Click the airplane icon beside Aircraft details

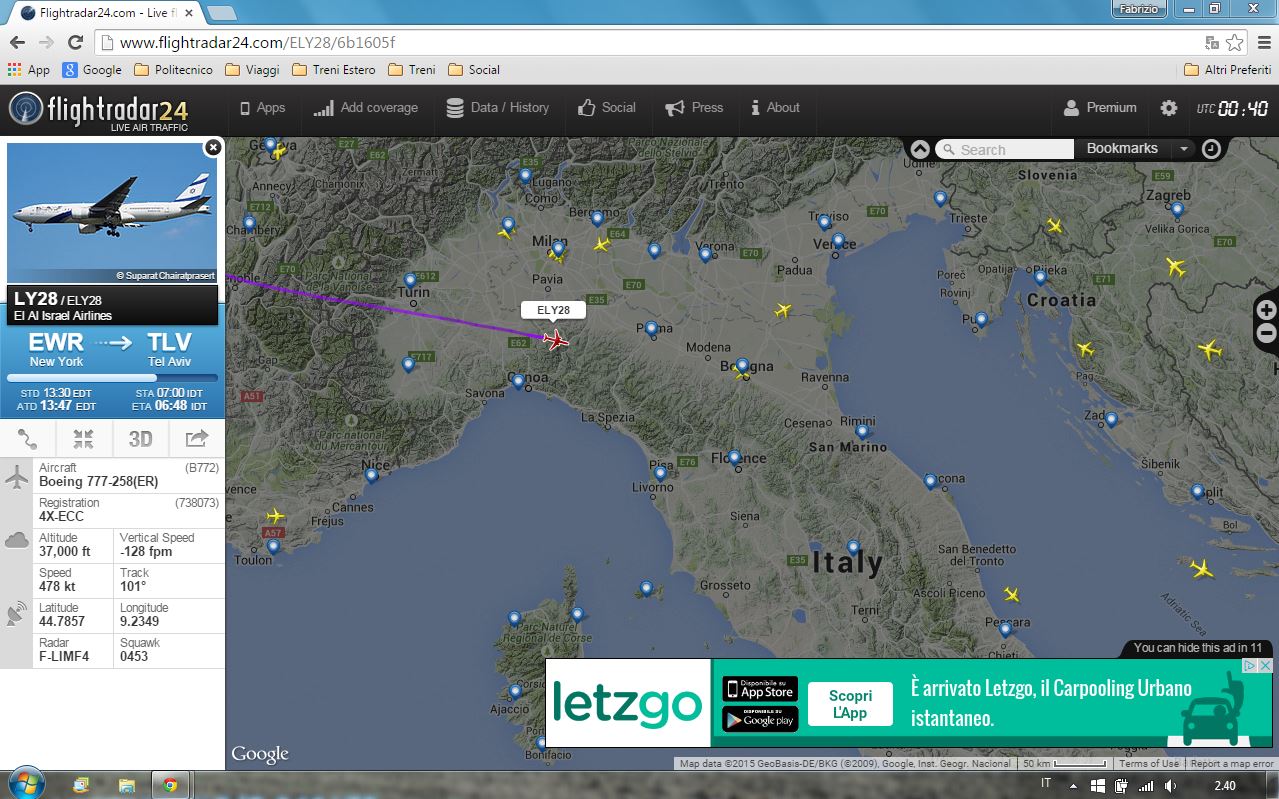16,477
